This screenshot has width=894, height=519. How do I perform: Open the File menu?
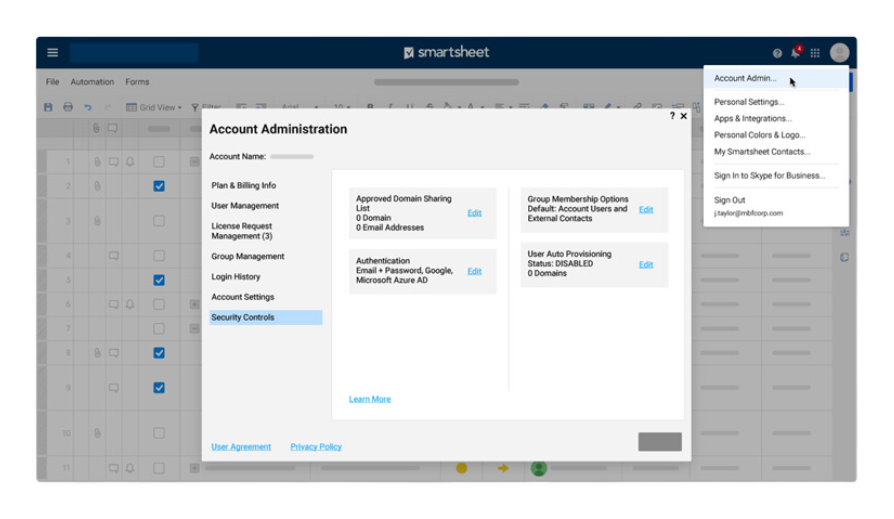[x=53, y=82]
